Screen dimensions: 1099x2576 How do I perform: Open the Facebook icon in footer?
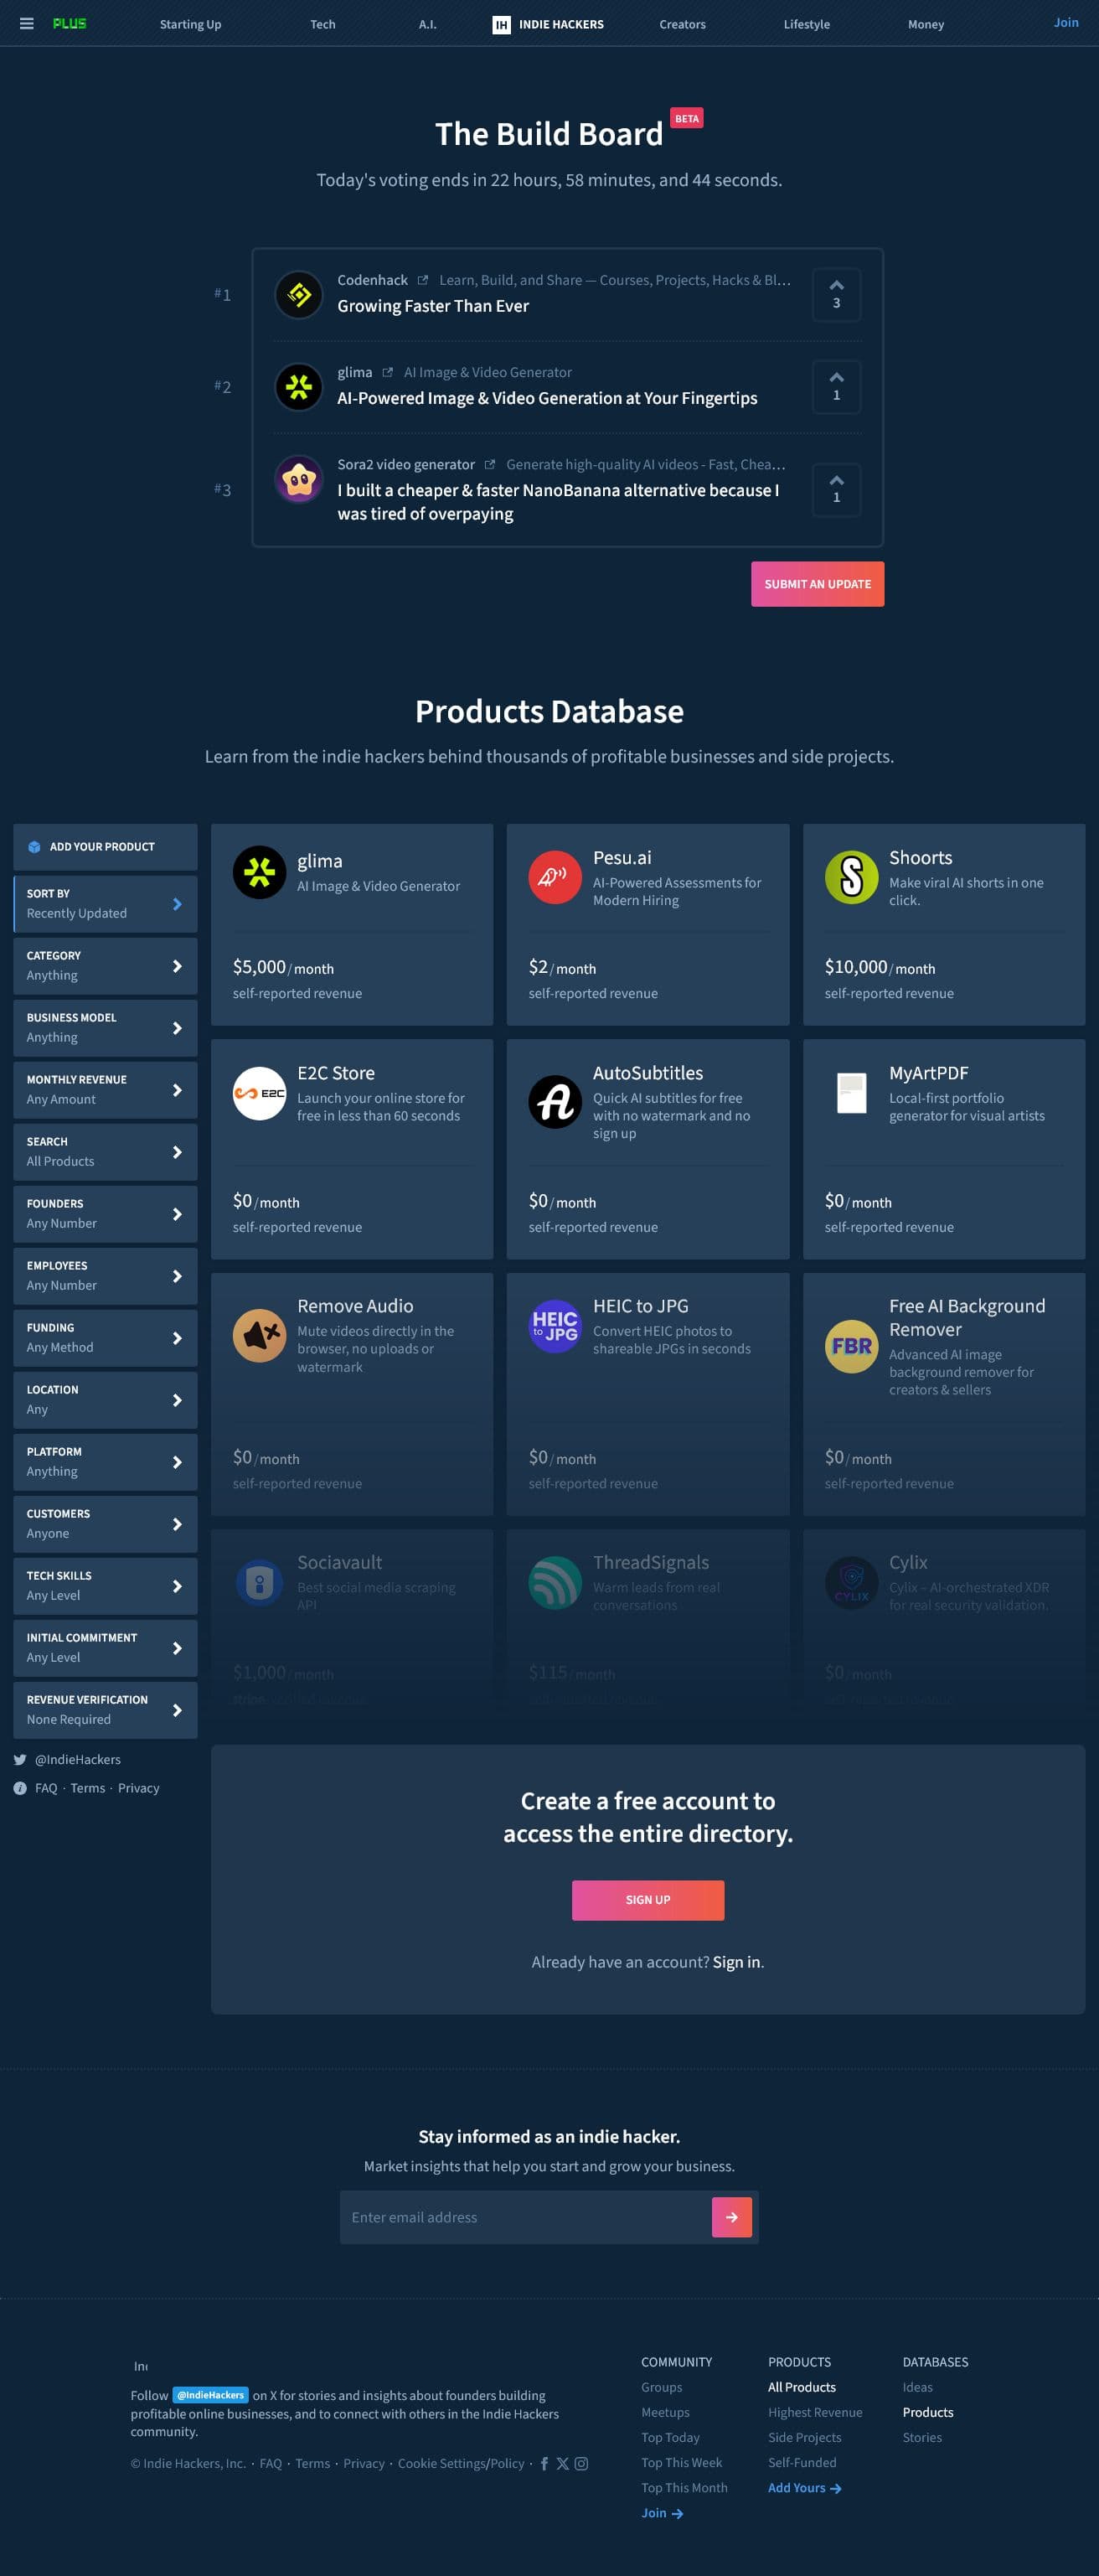544,2463
